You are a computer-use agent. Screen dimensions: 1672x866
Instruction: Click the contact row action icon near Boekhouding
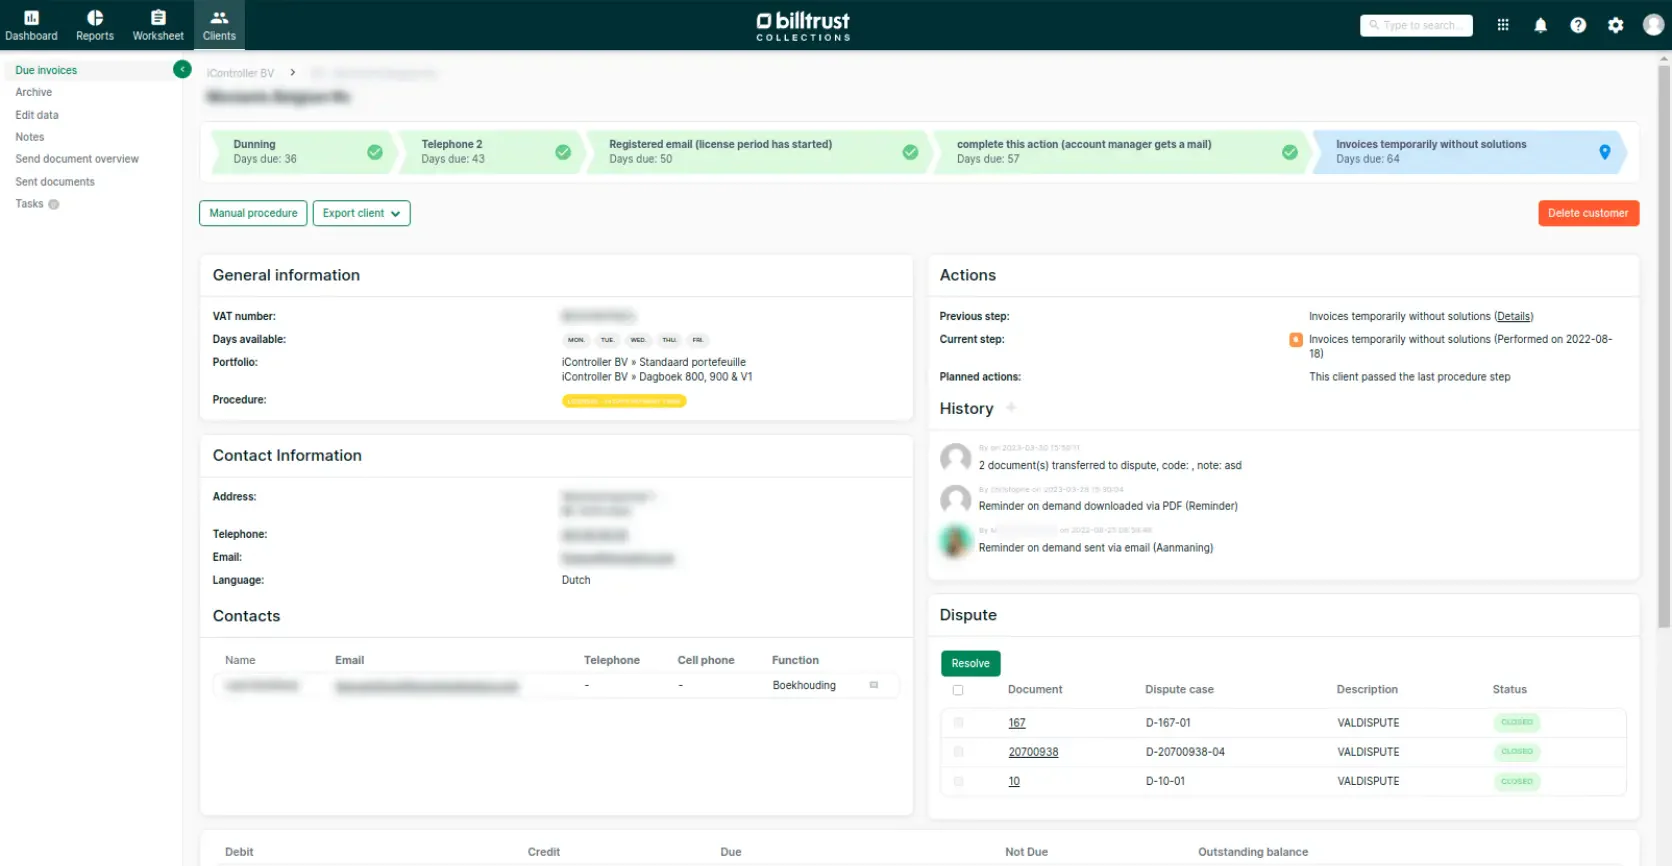pyautogui.click(x=874, y=685)
